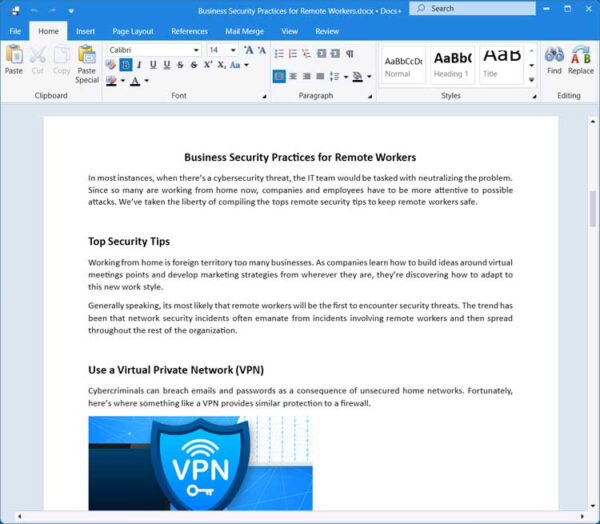Toggle single Strikethrough
This screenshot has width=600, height=524.
tap(180, 65)
